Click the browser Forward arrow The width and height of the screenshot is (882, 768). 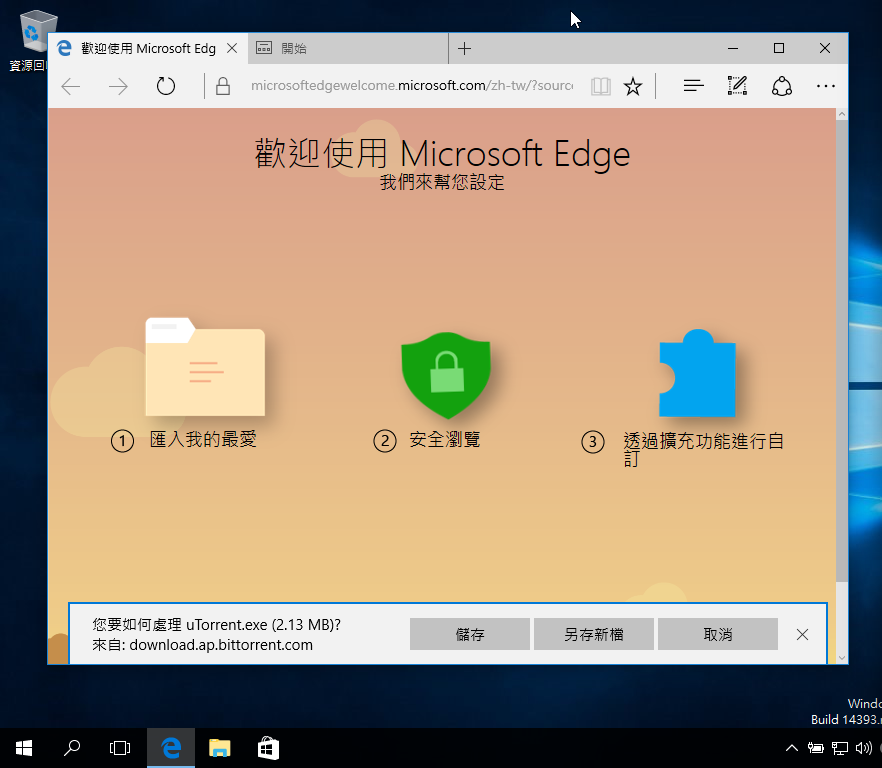118,87
